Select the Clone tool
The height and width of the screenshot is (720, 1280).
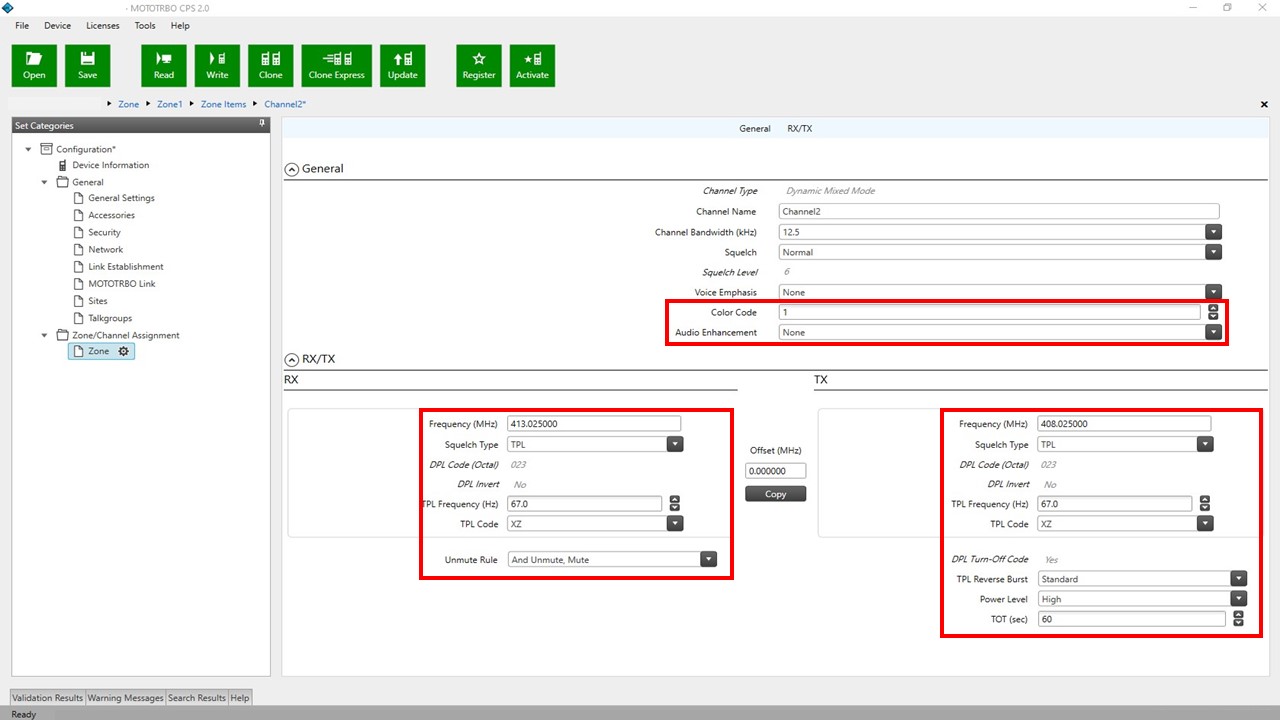(x=270, y=65)
